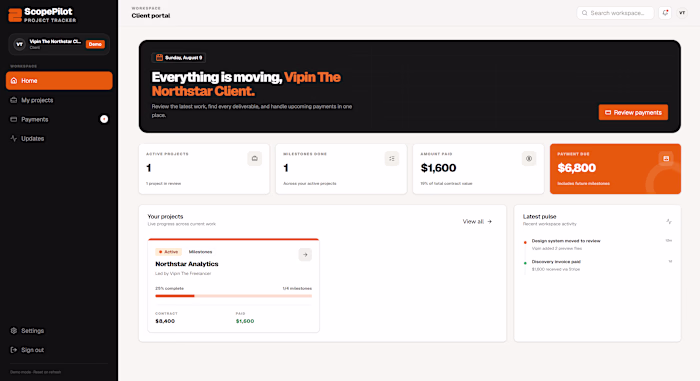Screen dimensions: 700x381
Task: Sign out from the sidebar
Action: pyautogui.click(x=59, y=350)
